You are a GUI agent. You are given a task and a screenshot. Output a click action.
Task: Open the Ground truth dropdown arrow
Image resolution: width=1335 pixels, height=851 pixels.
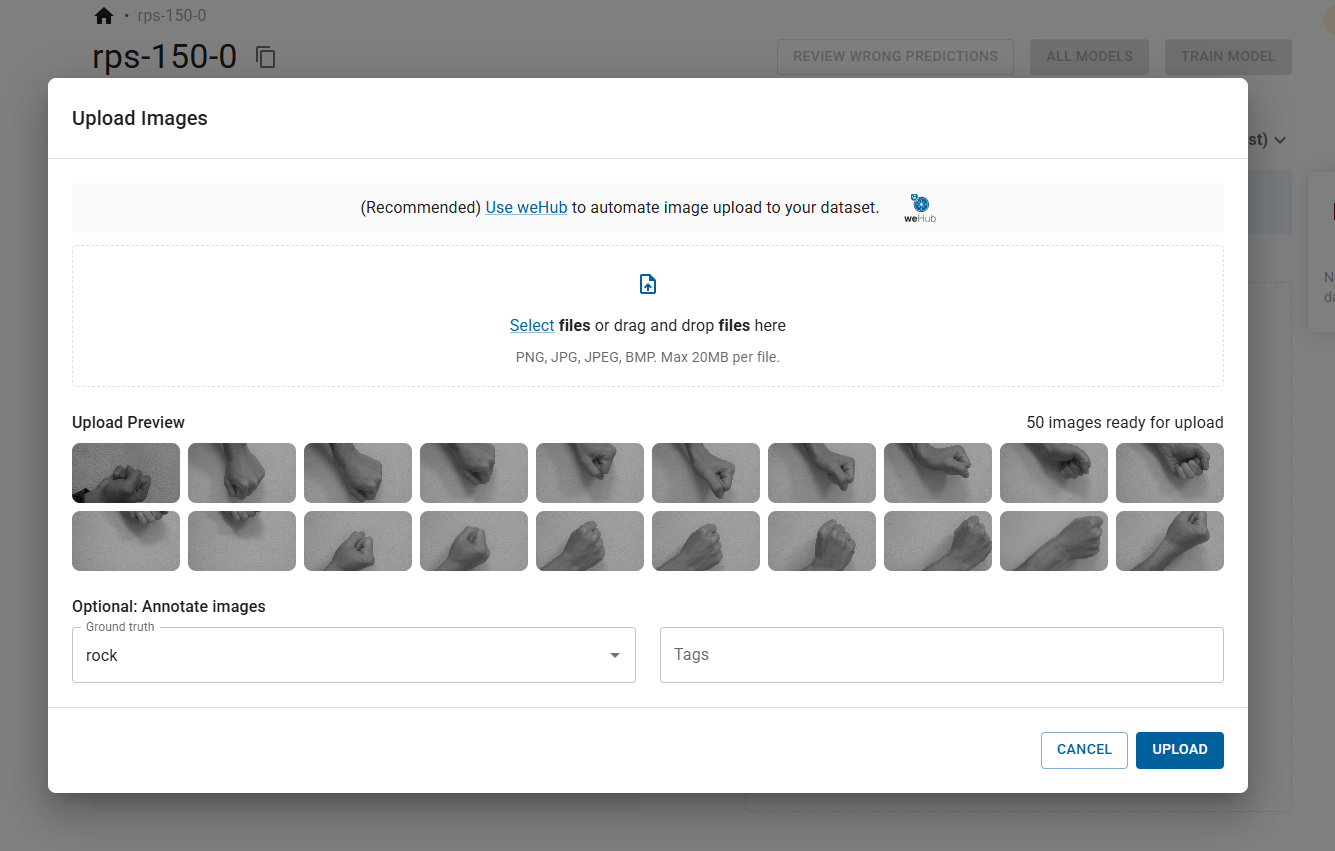614,656
